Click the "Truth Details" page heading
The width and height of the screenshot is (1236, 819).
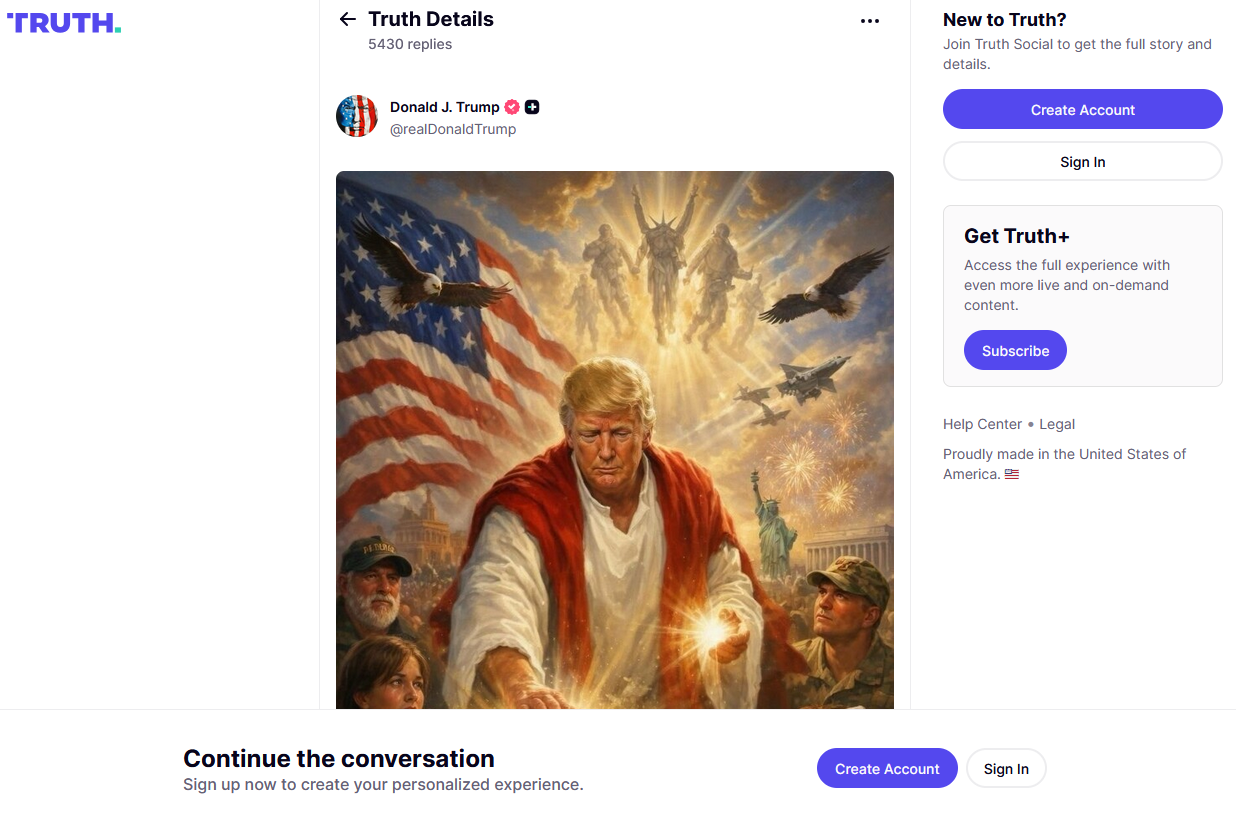point(431,19)
